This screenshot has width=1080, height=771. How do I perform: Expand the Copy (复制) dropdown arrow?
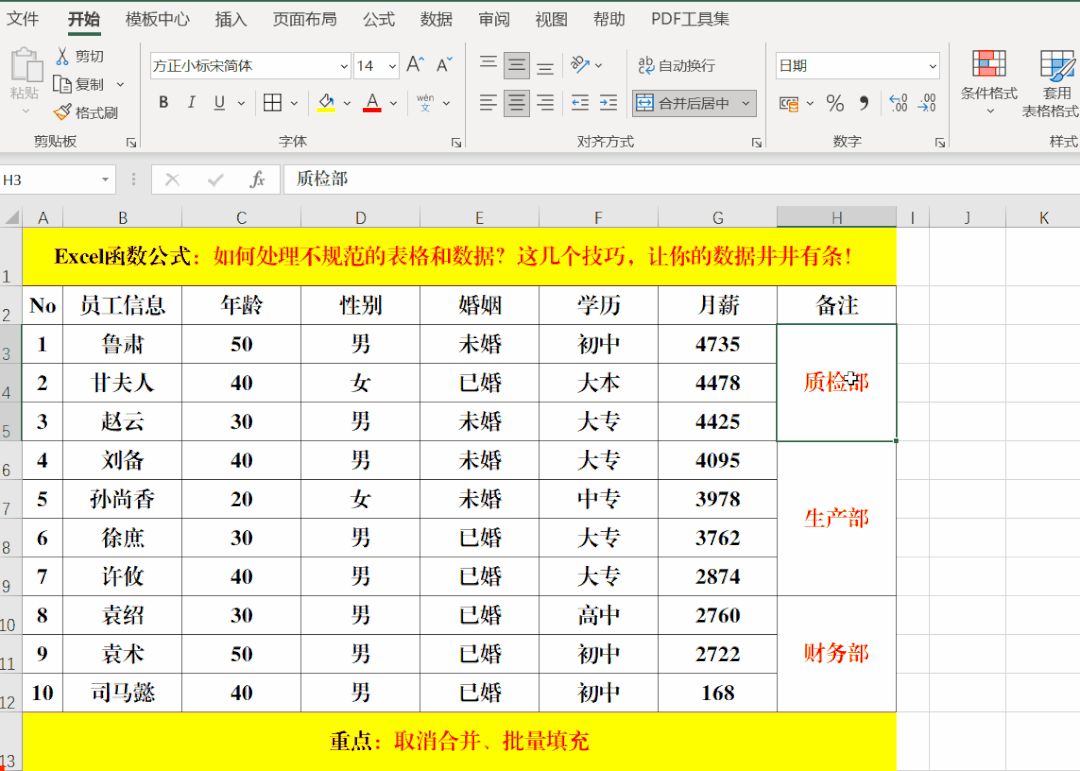pos(121,84)
